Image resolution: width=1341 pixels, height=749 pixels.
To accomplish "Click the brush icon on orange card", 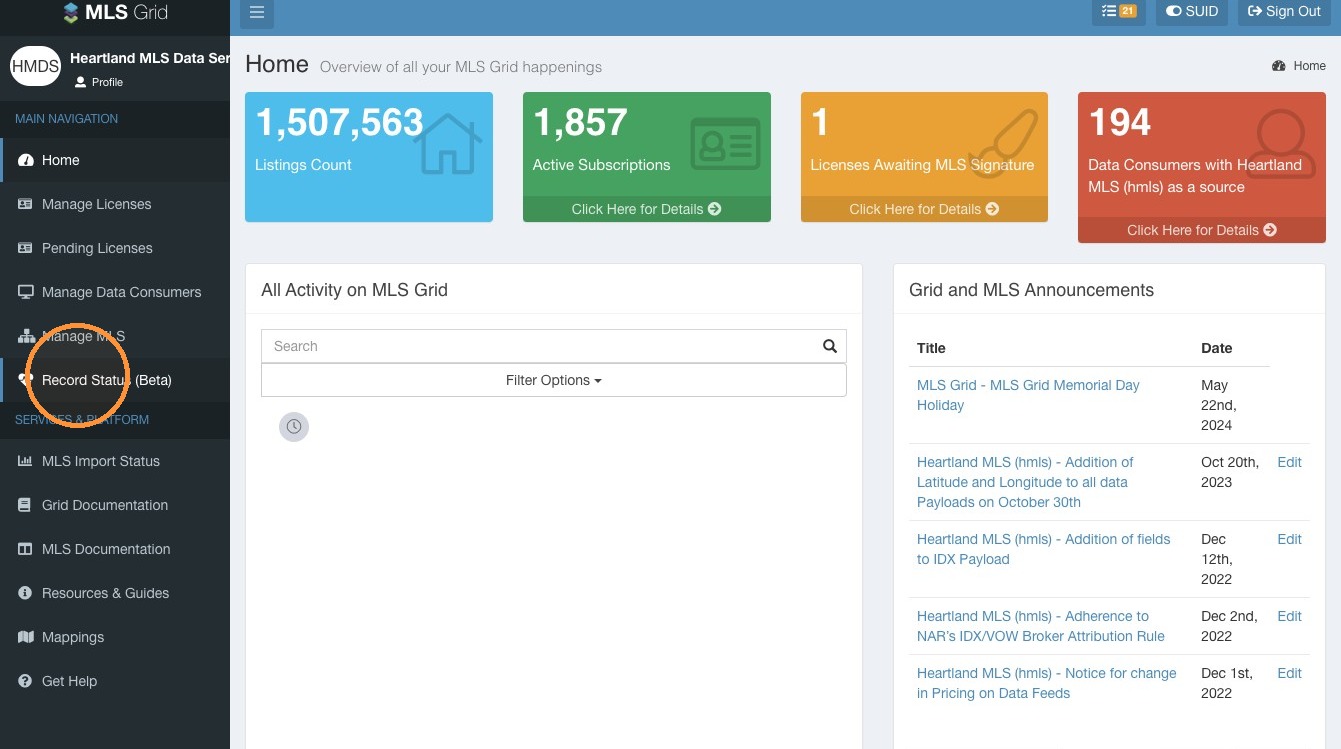I will 1003,142.
